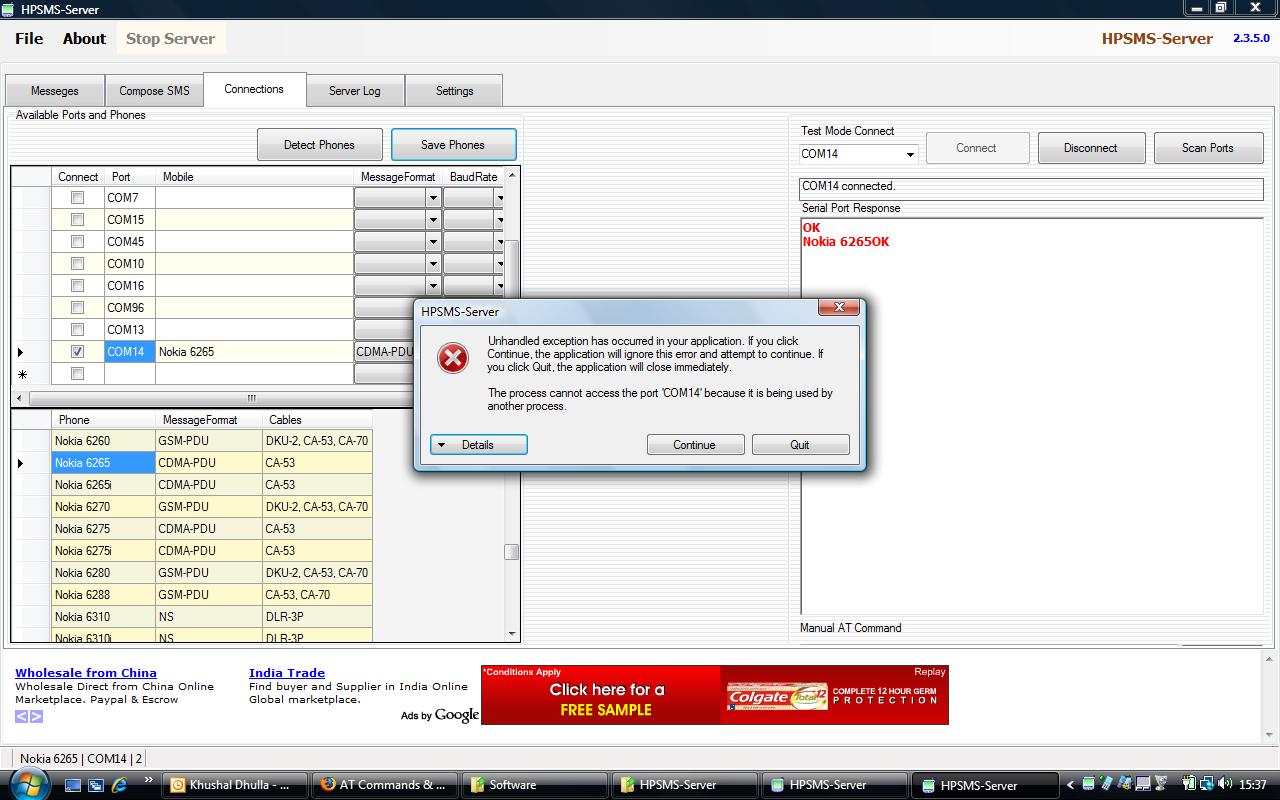Close the HPSMS-Server error dialog with X
This screenshot has width=1280, height=800.
tap(839, 307)
